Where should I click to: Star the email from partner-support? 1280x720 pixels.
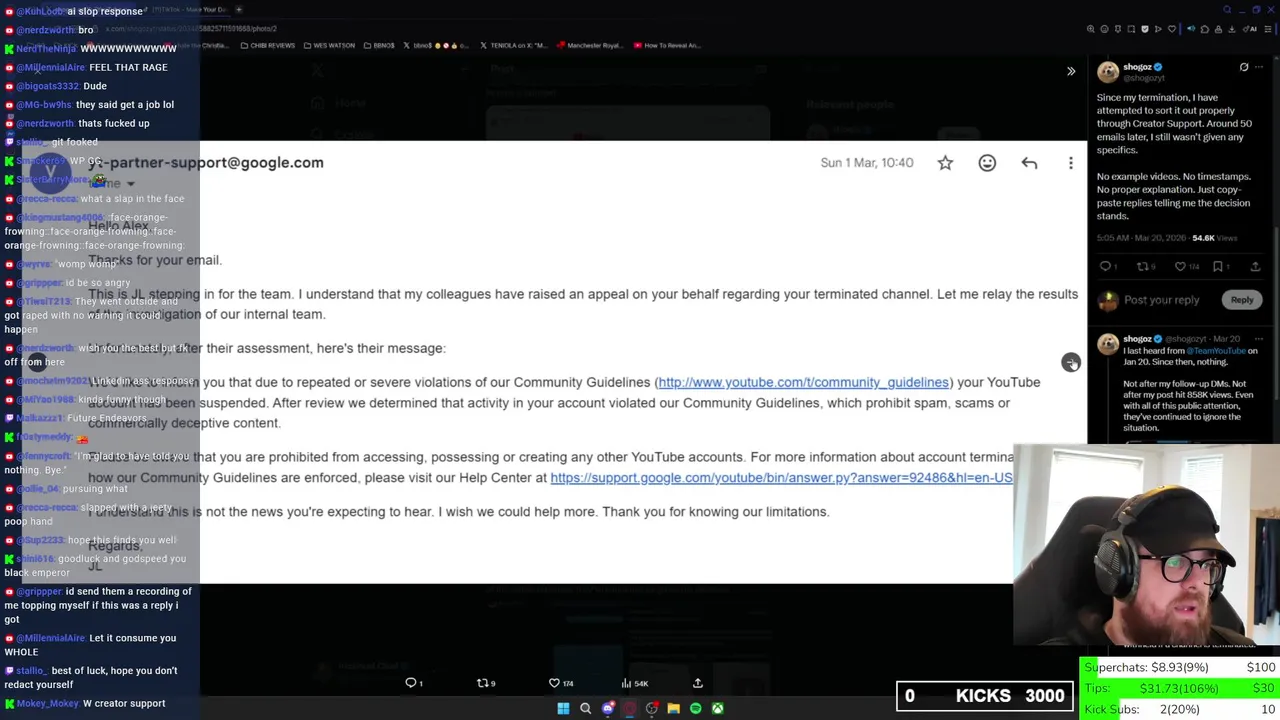(945, 162)
